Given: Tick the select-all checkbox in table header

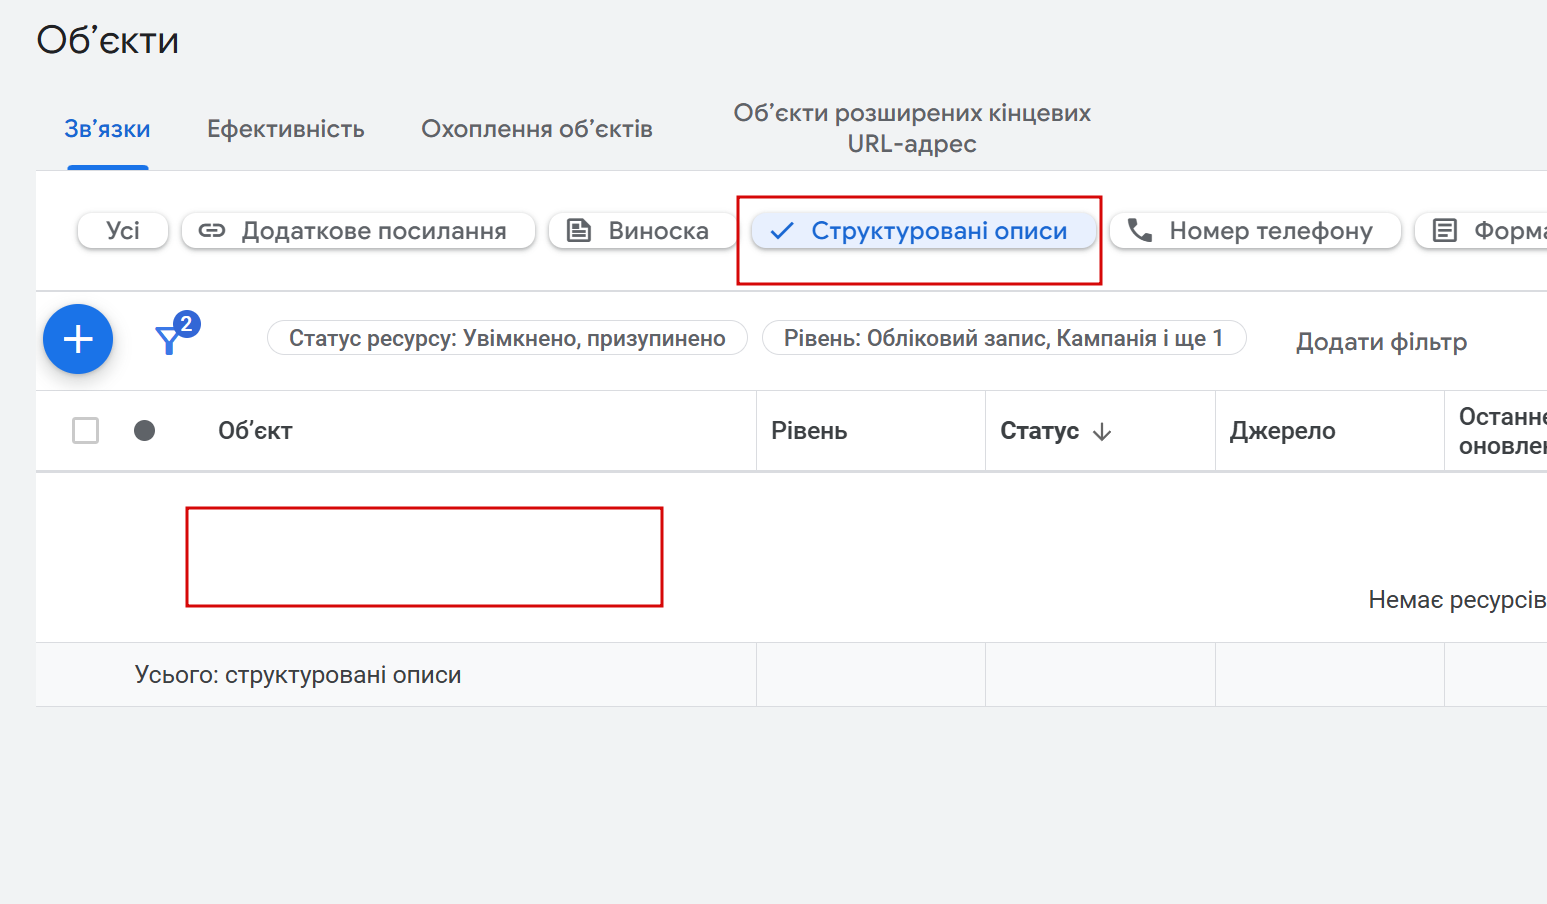Looking at the screenshot, I should tap(86, 431).
